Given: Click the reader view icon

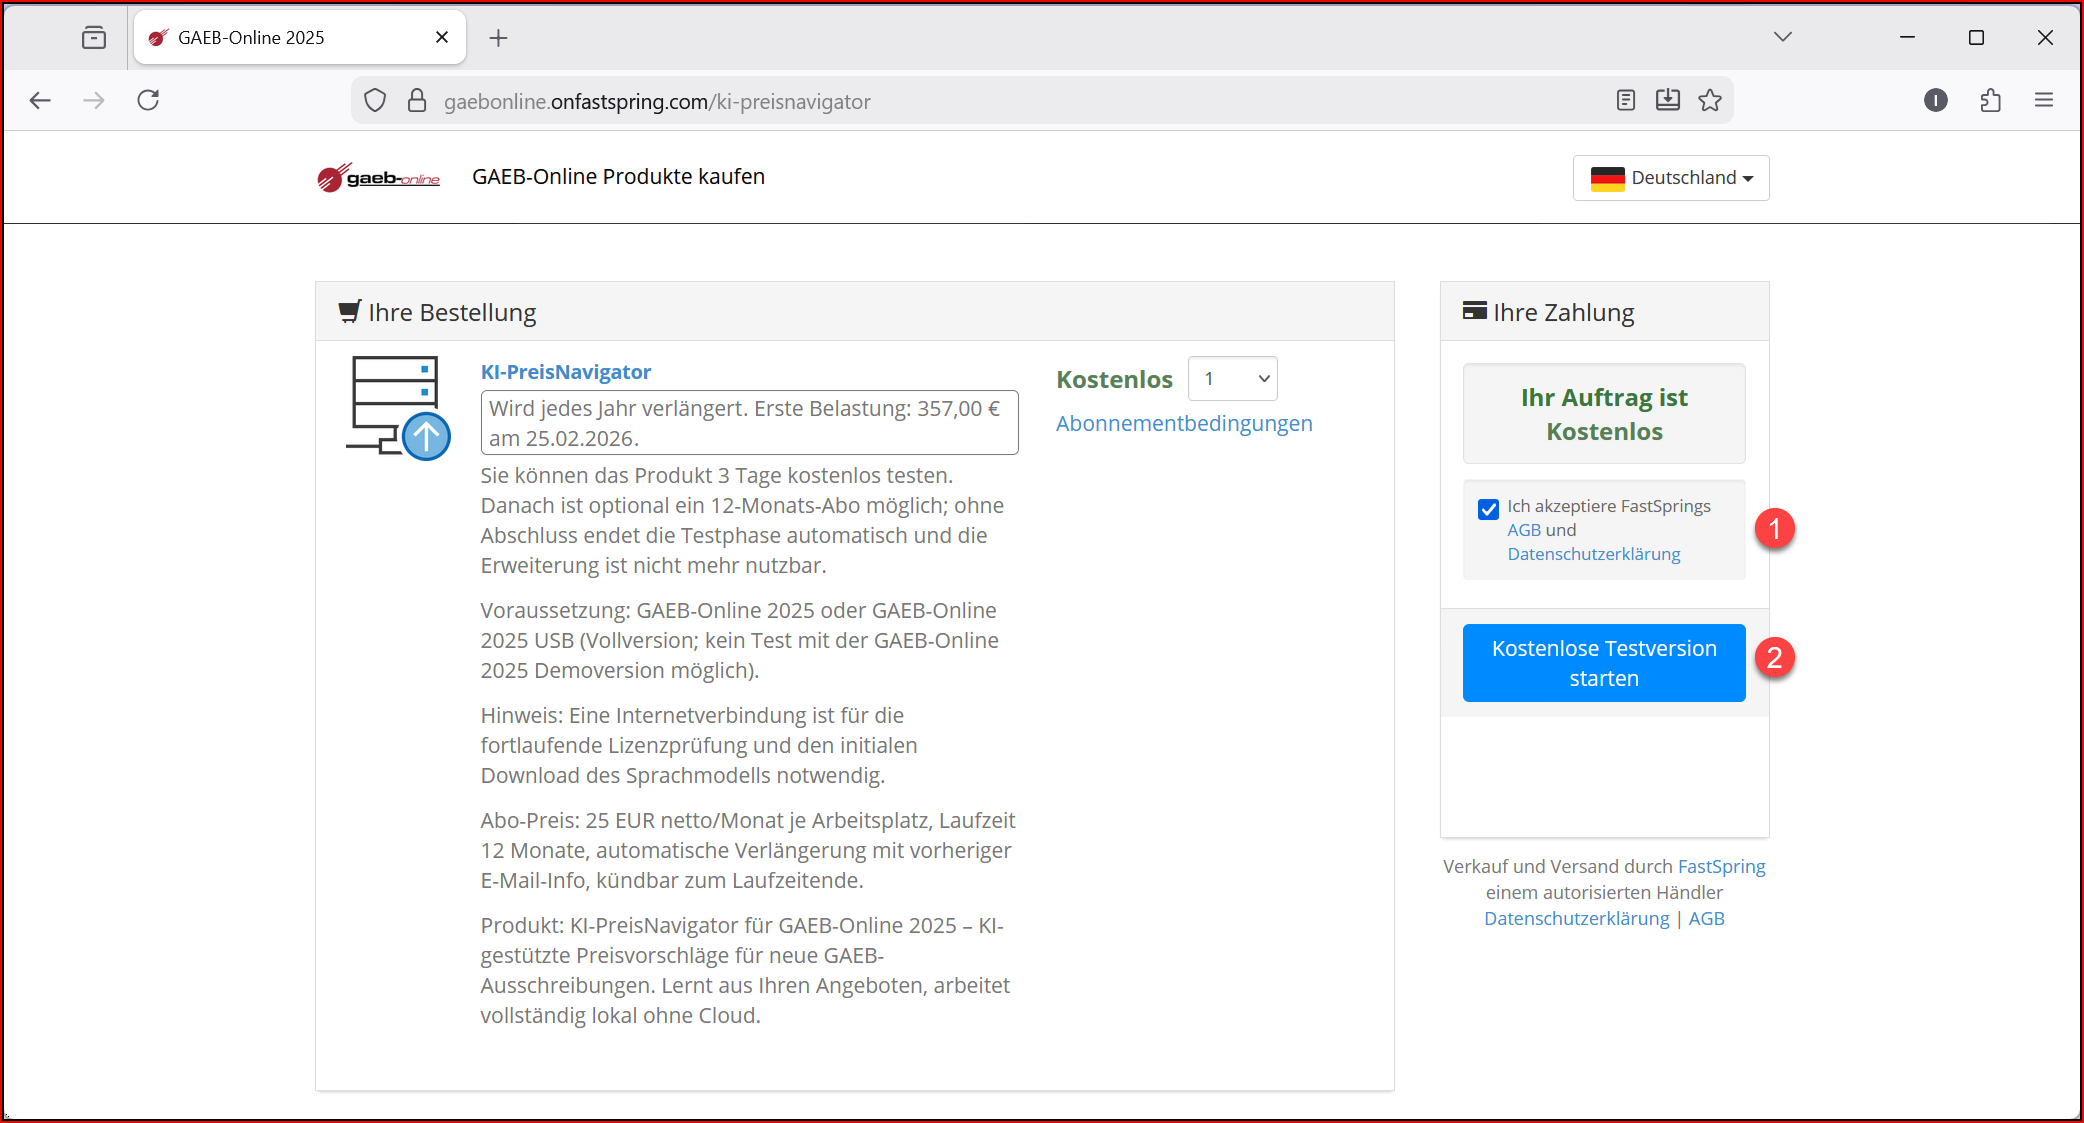Looking at the screenshot, I should pos(1626,101).
